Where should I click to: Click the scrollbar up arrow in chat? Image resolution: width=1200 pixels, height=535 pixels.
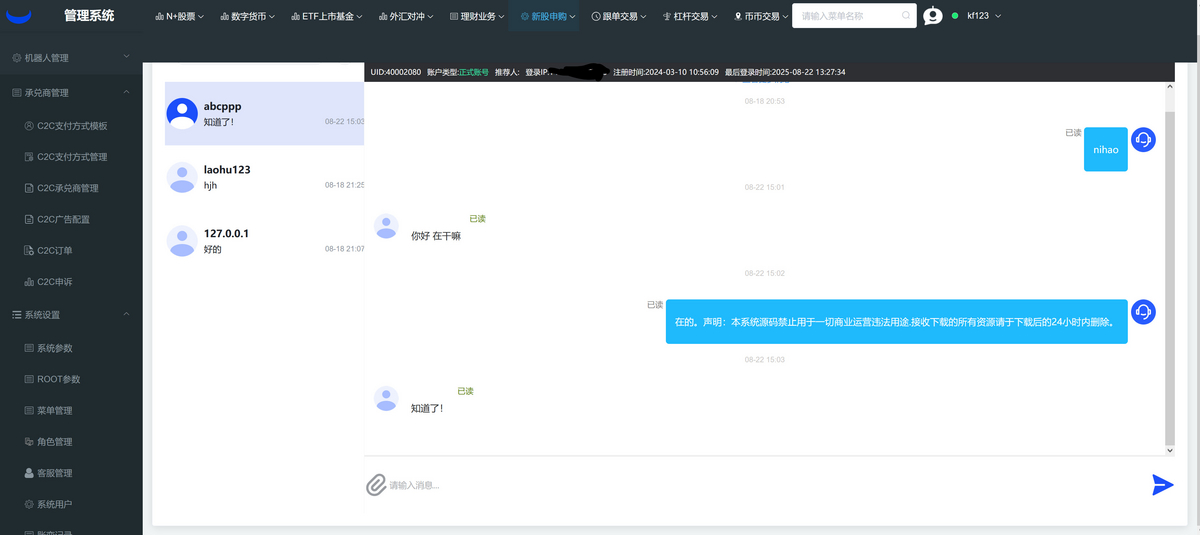[x=1171, y=87]
